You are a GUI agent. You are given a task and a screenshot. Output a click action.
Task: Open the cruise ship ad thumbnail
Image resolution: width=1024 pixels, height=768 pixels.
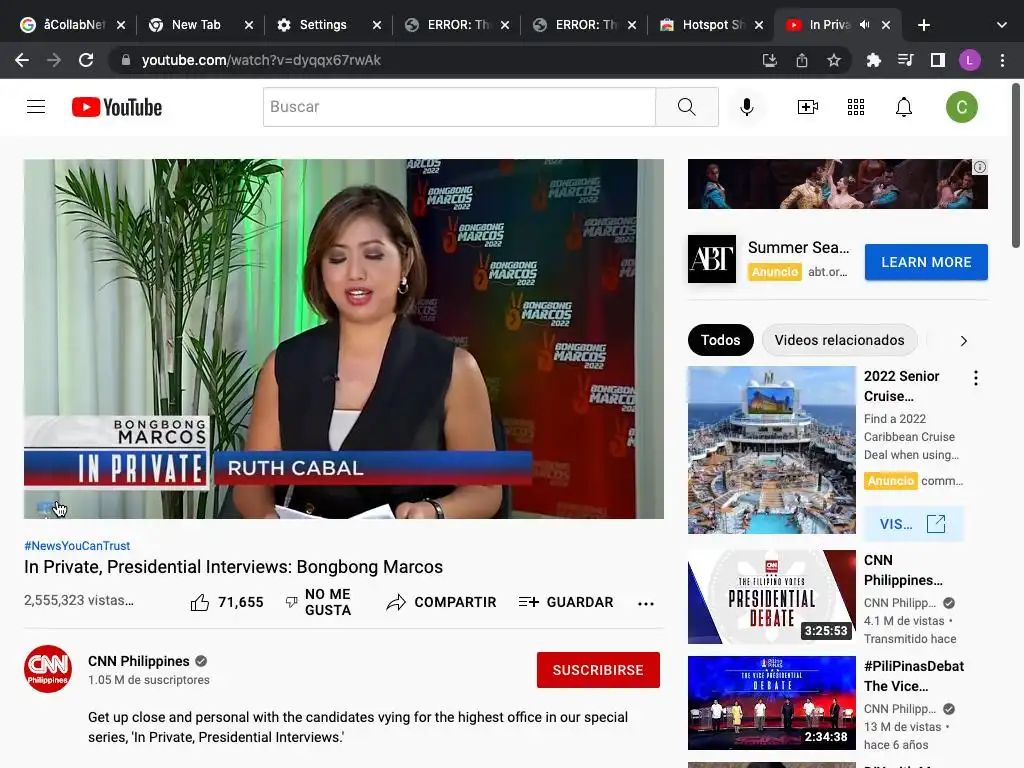[771, 450]
